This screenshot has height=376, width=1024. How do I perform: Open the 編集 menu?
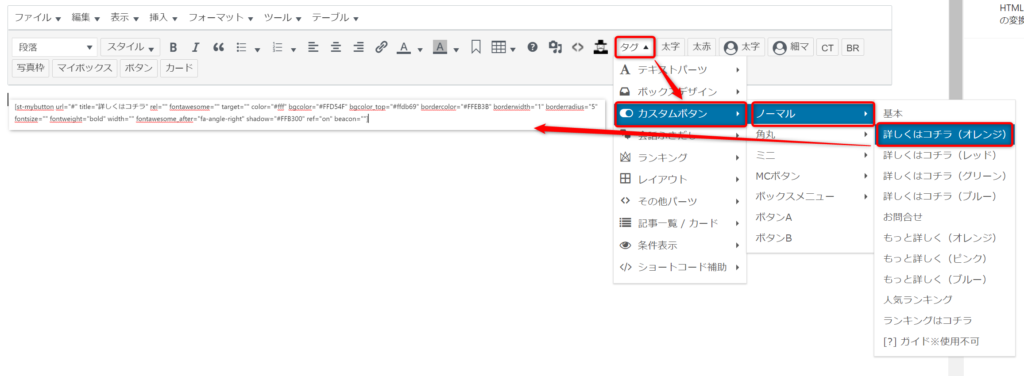click(x=85, y=18)
